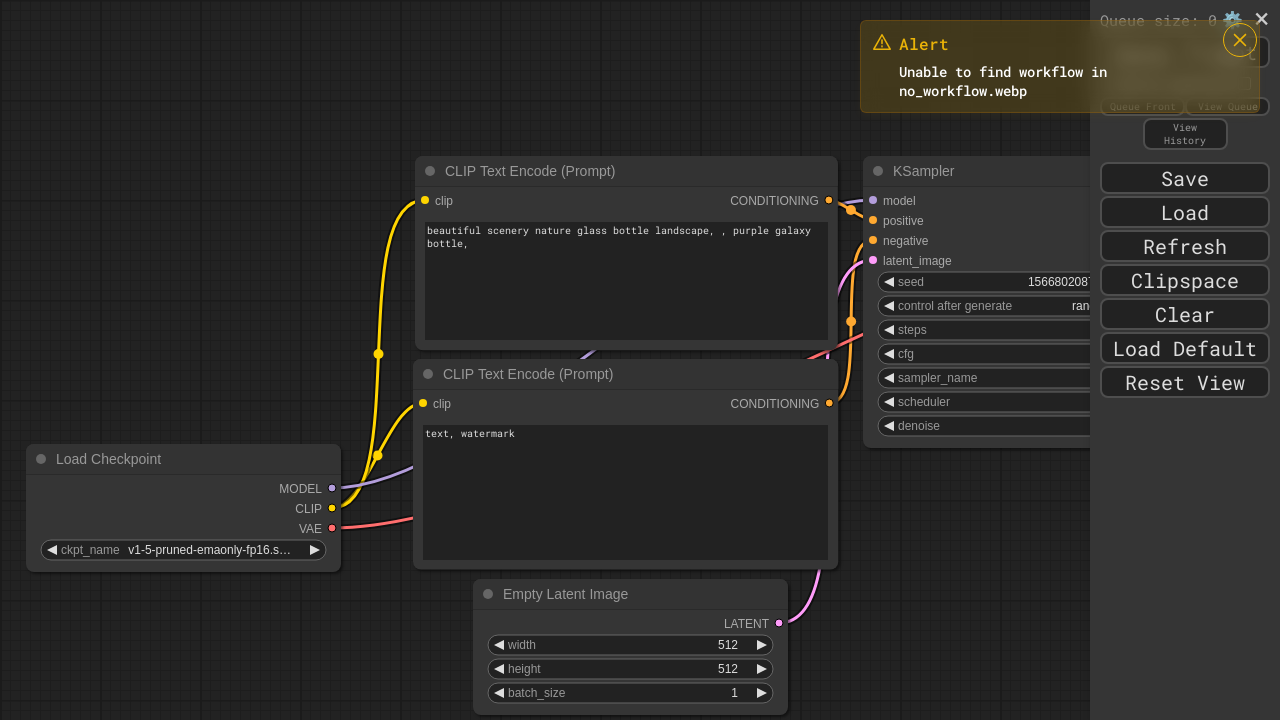Click the MODEL output port on Load Checkpoint
Image resolution: width=1280 pixels, height=720 pixels.
(332, 488)
